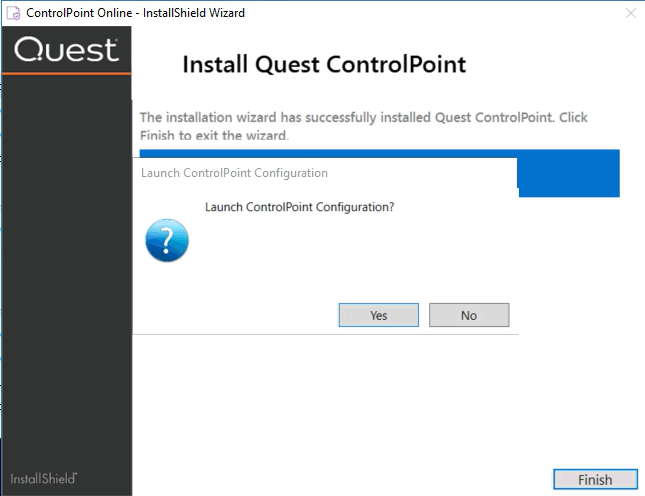Click the empty title bar space before Close

click(x=450, y=13)
